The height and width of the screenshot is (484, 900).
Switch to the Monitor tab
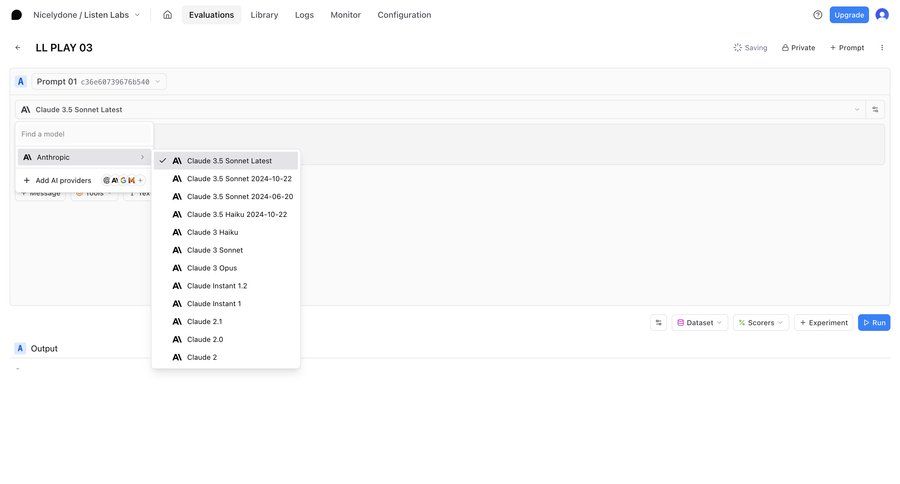(x=346, y=15)
